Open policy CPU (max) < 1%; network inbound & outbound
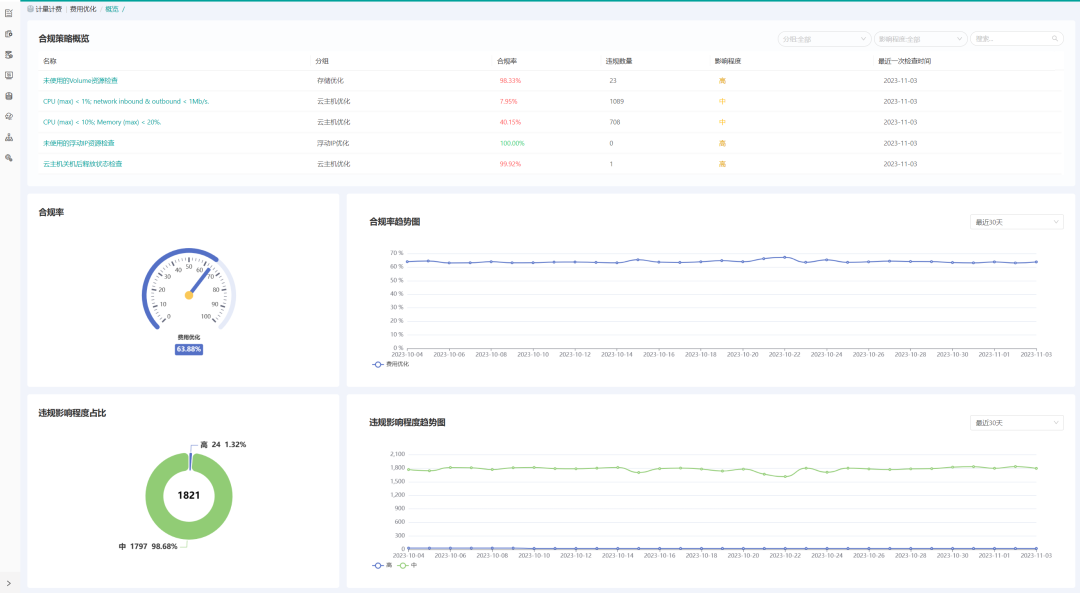This screenshot has width=1080, height=593. 126,101
